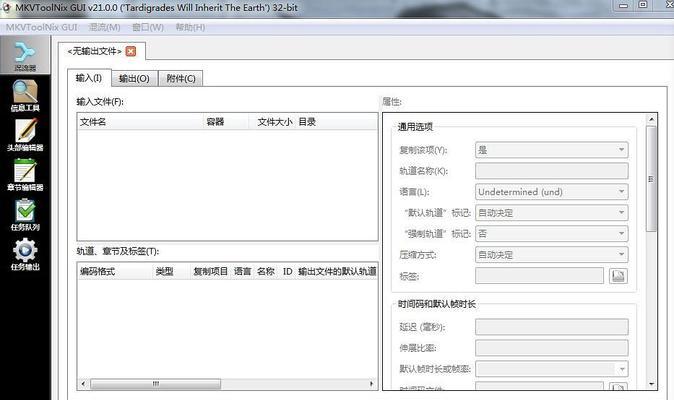
Task: Open the Info tool (信息工具) in sidebar
Action: coord(25,96)
